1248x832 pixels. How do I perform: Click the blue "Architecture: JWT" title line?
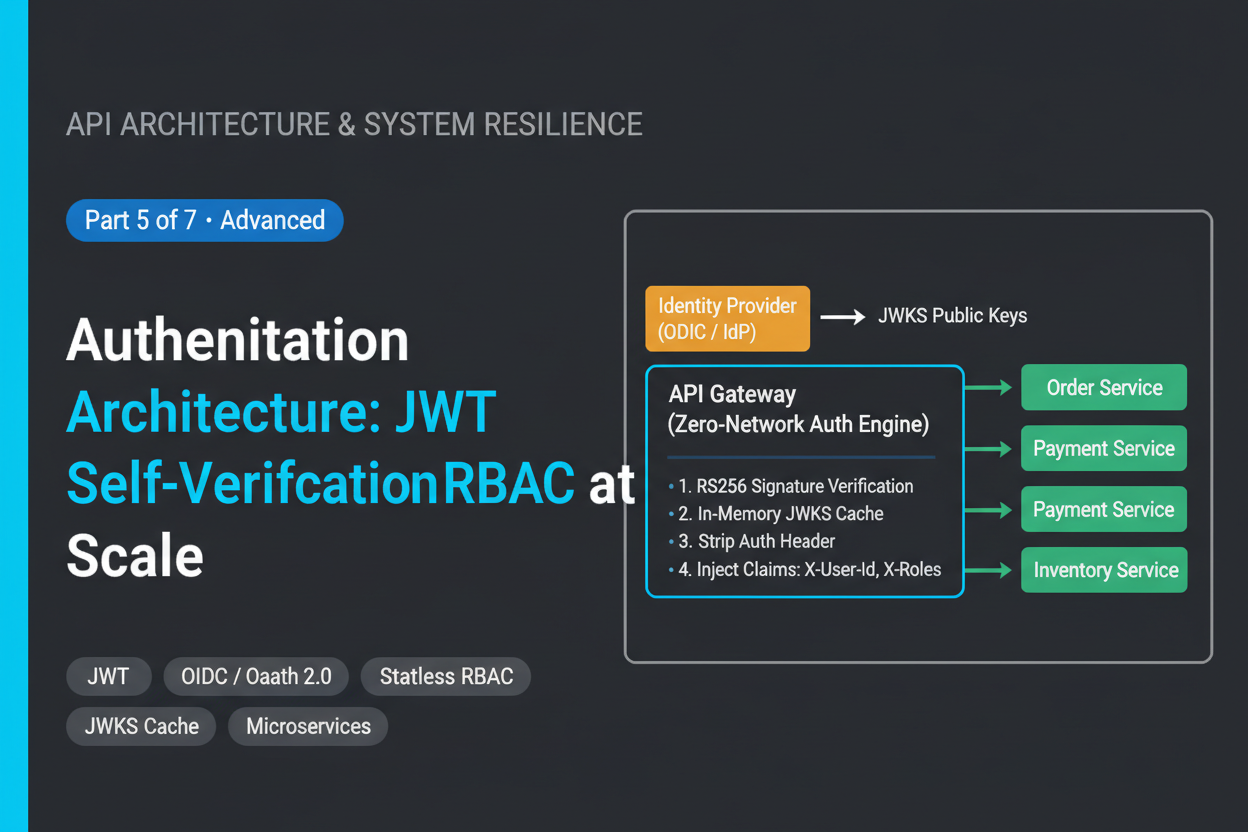point(282,411)
